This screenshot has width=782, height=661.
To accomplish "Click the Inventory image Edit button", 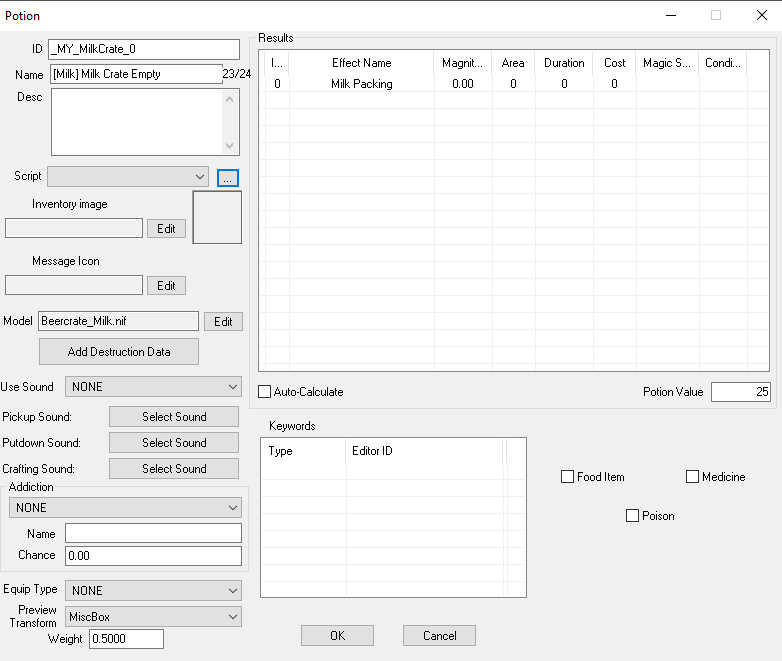I will click(x=166, y=228).
